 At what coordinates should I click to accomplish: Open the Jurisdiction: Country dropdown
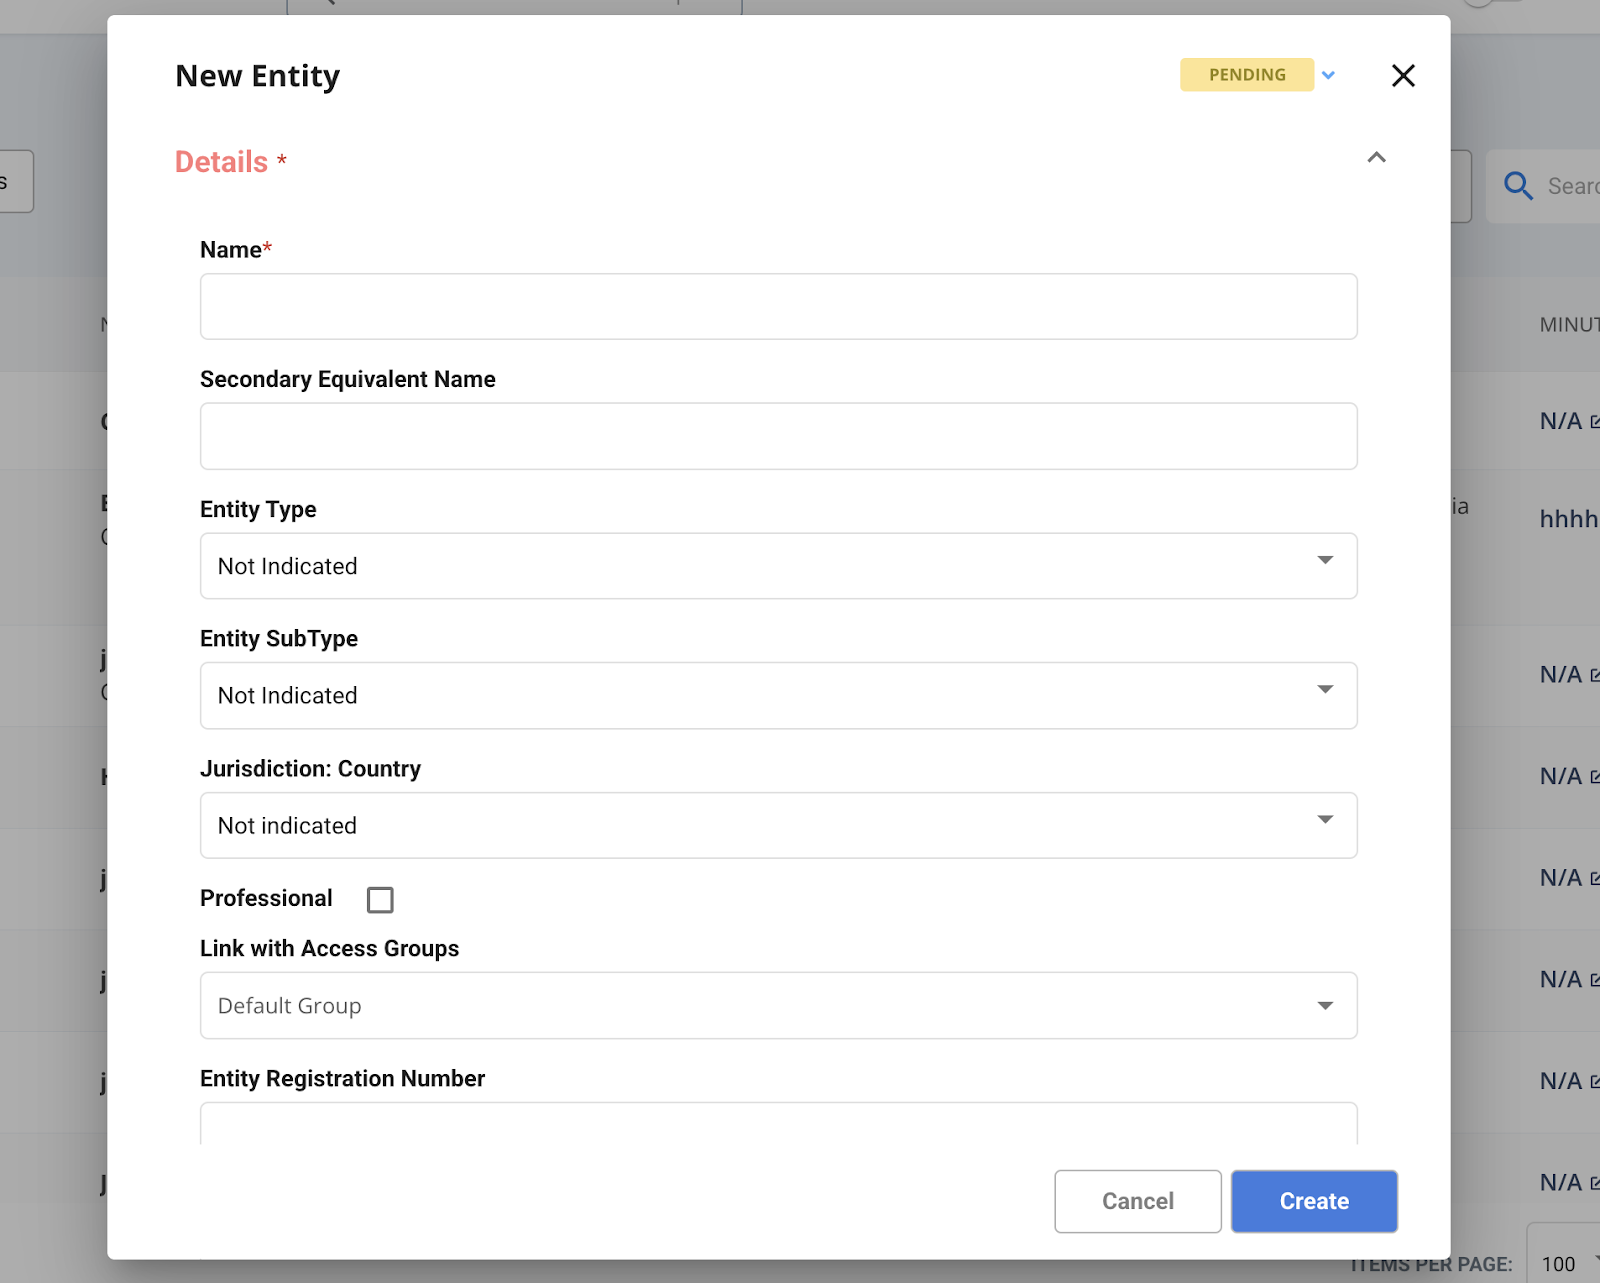coord(778,826)
